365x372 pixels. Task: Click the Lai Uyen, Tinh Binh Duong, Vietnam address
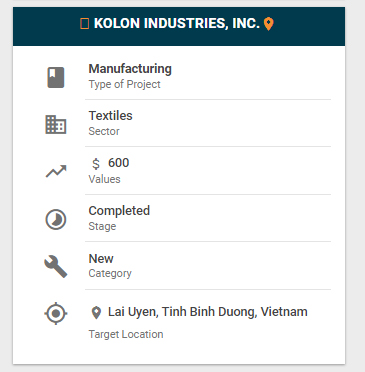(x=208, y=312)
